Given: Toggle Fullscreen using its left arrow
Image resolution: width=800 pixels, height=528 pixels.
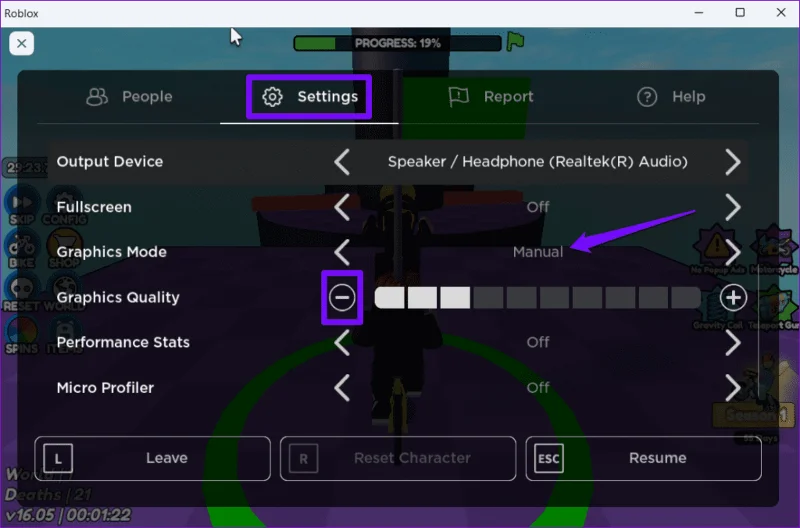Looking at the screenshot, I should [x=342, y=207].
